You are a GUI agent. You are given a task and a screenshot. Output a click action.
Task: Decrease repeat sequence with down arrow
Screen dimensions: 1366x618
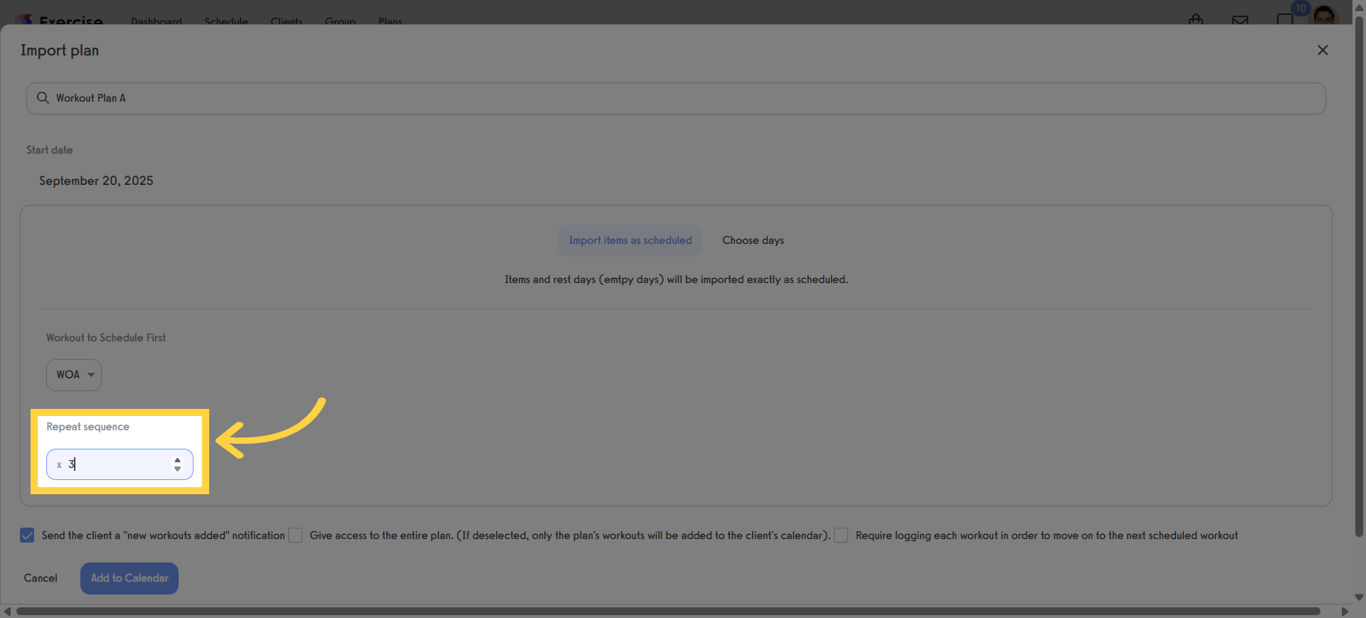[x=177, y=469]
